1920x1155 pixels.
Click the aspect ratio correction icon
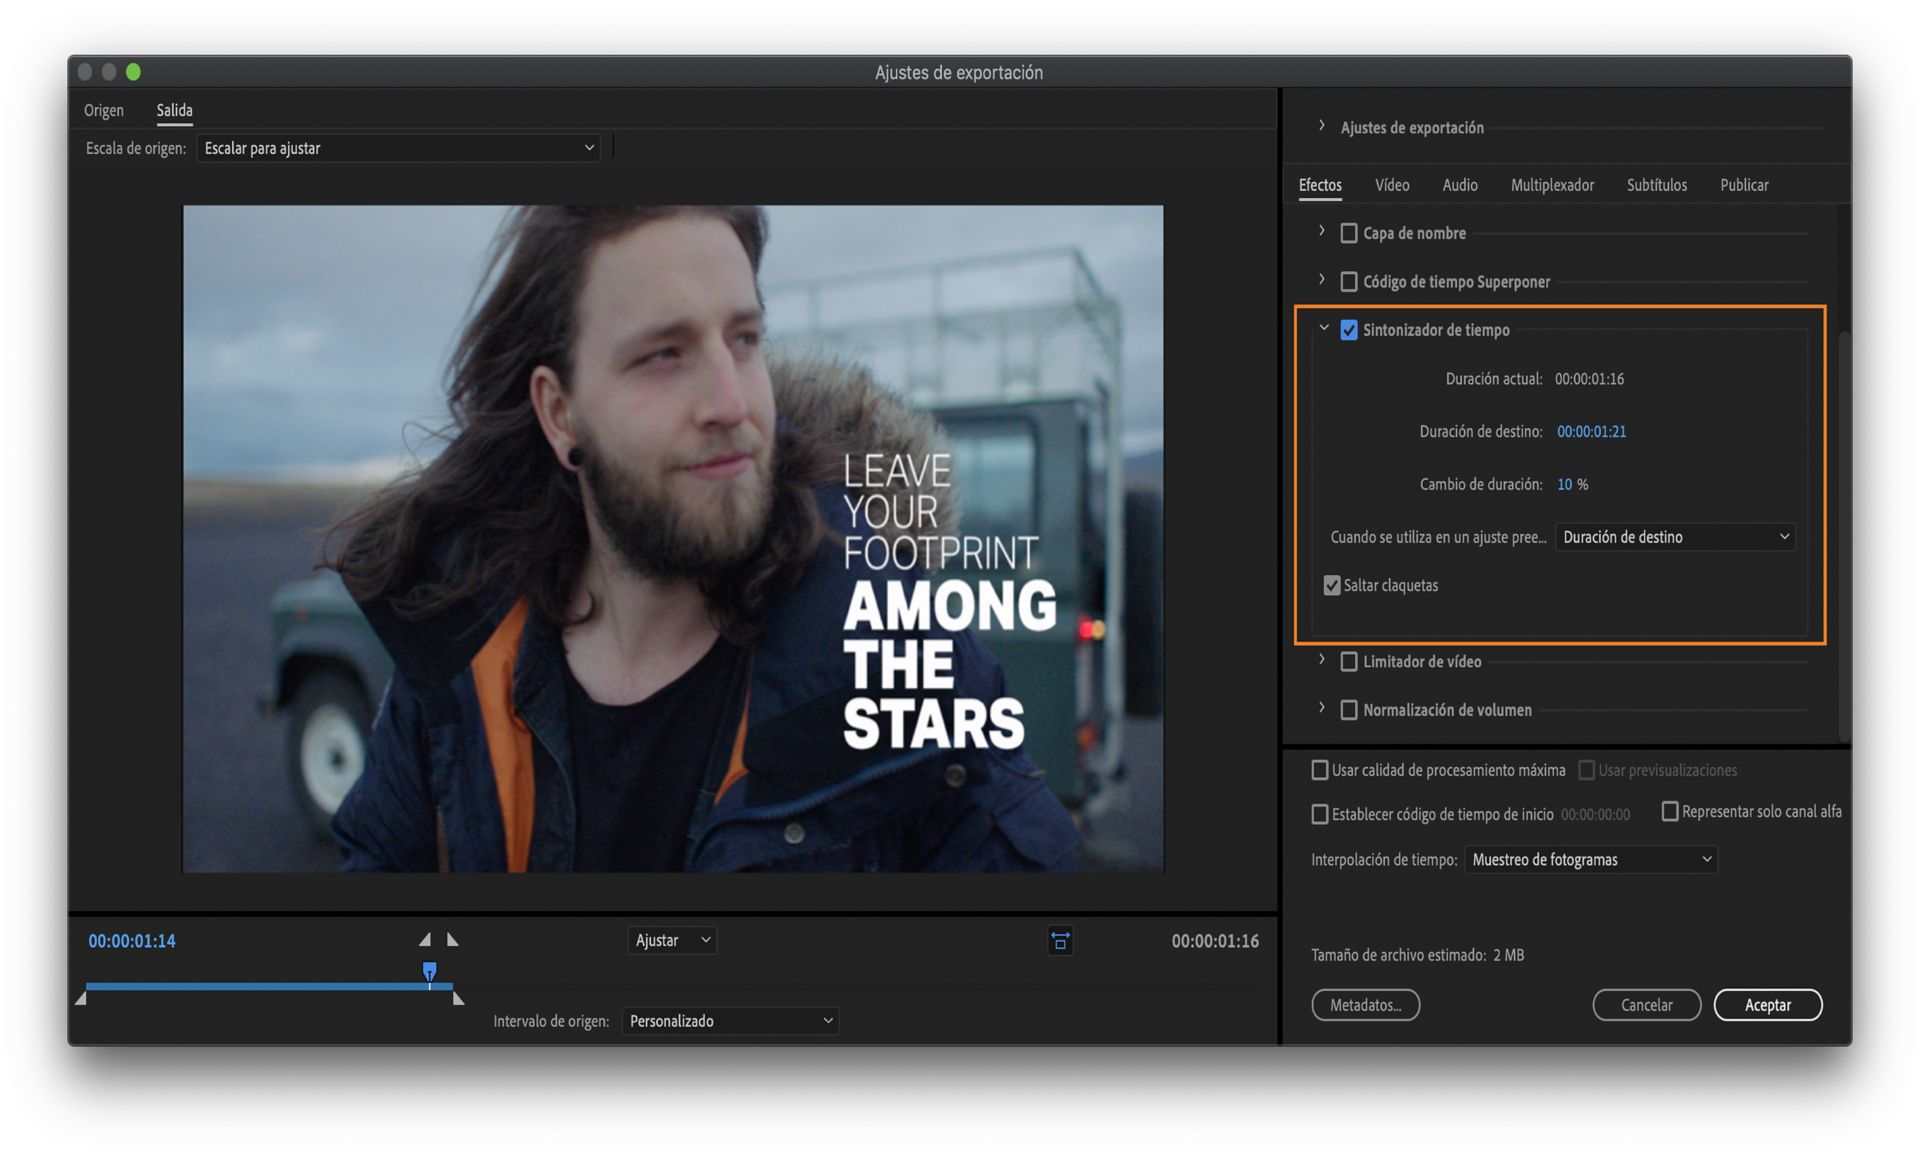(1060, 941)
